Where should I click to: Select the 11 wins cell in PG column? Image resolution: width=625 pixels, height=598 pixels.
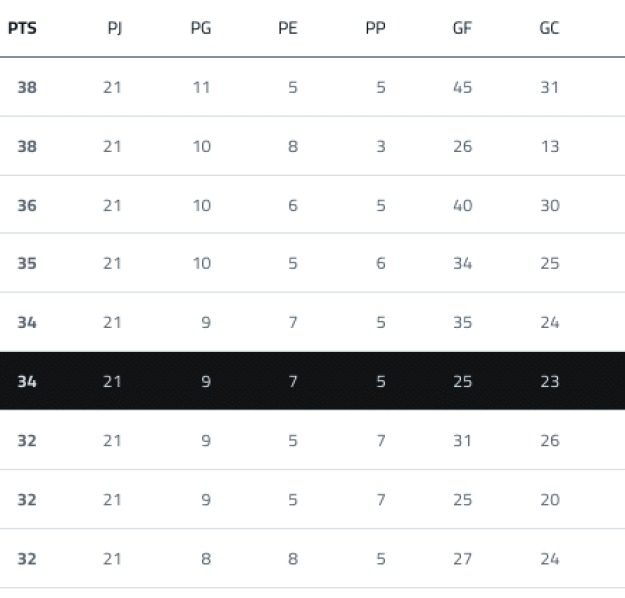201,87
